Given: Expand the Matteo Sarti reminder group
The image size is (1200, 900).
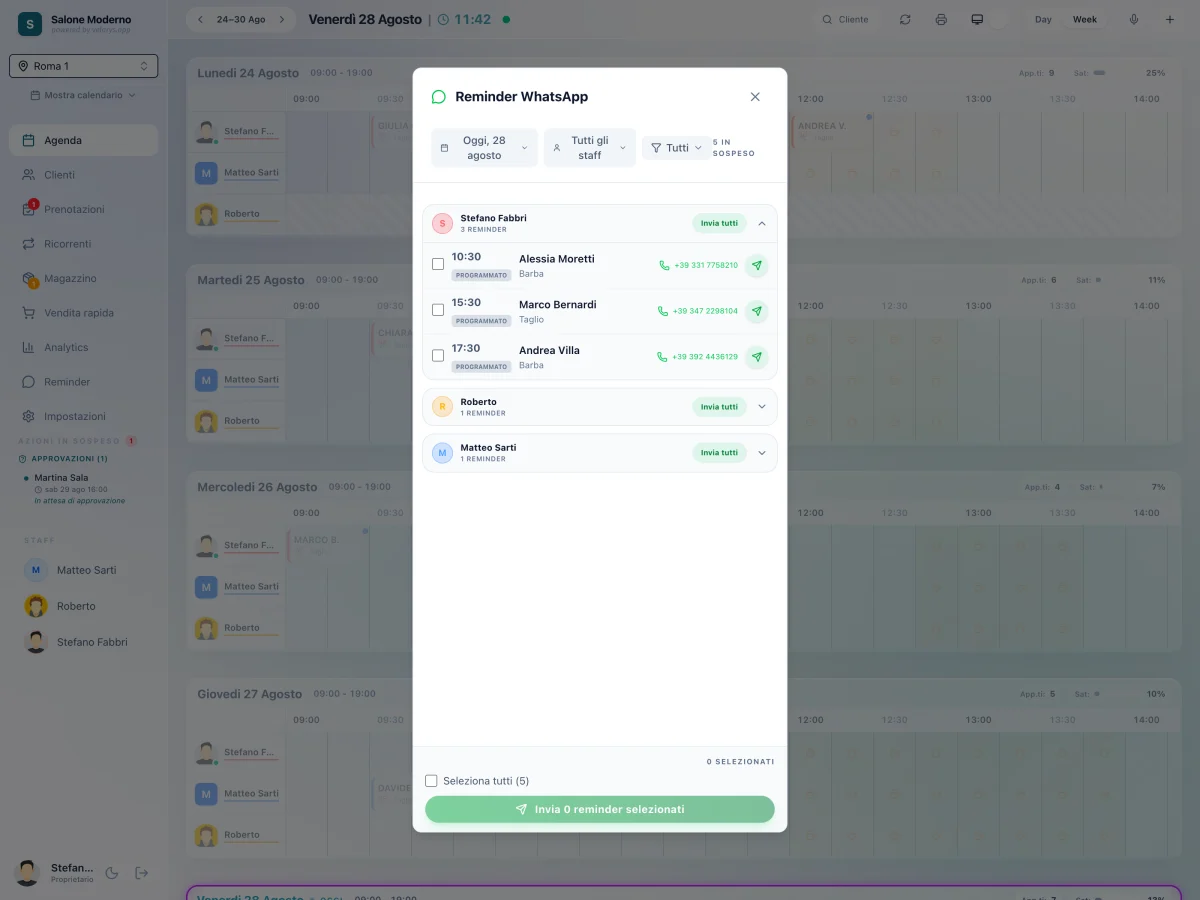Looking at the screenshot, I should click(762, 453).
